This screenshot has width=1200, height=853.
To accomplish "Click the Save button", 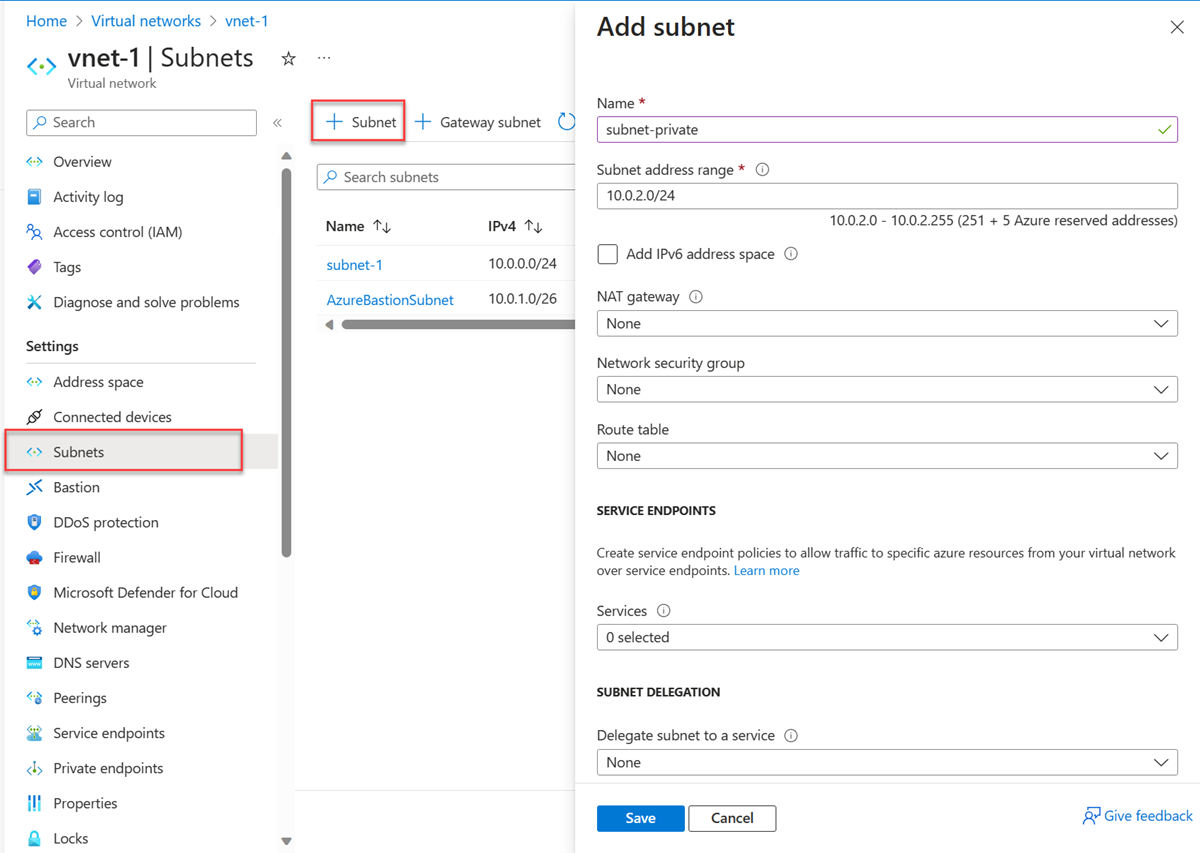I will click(640, 818).
